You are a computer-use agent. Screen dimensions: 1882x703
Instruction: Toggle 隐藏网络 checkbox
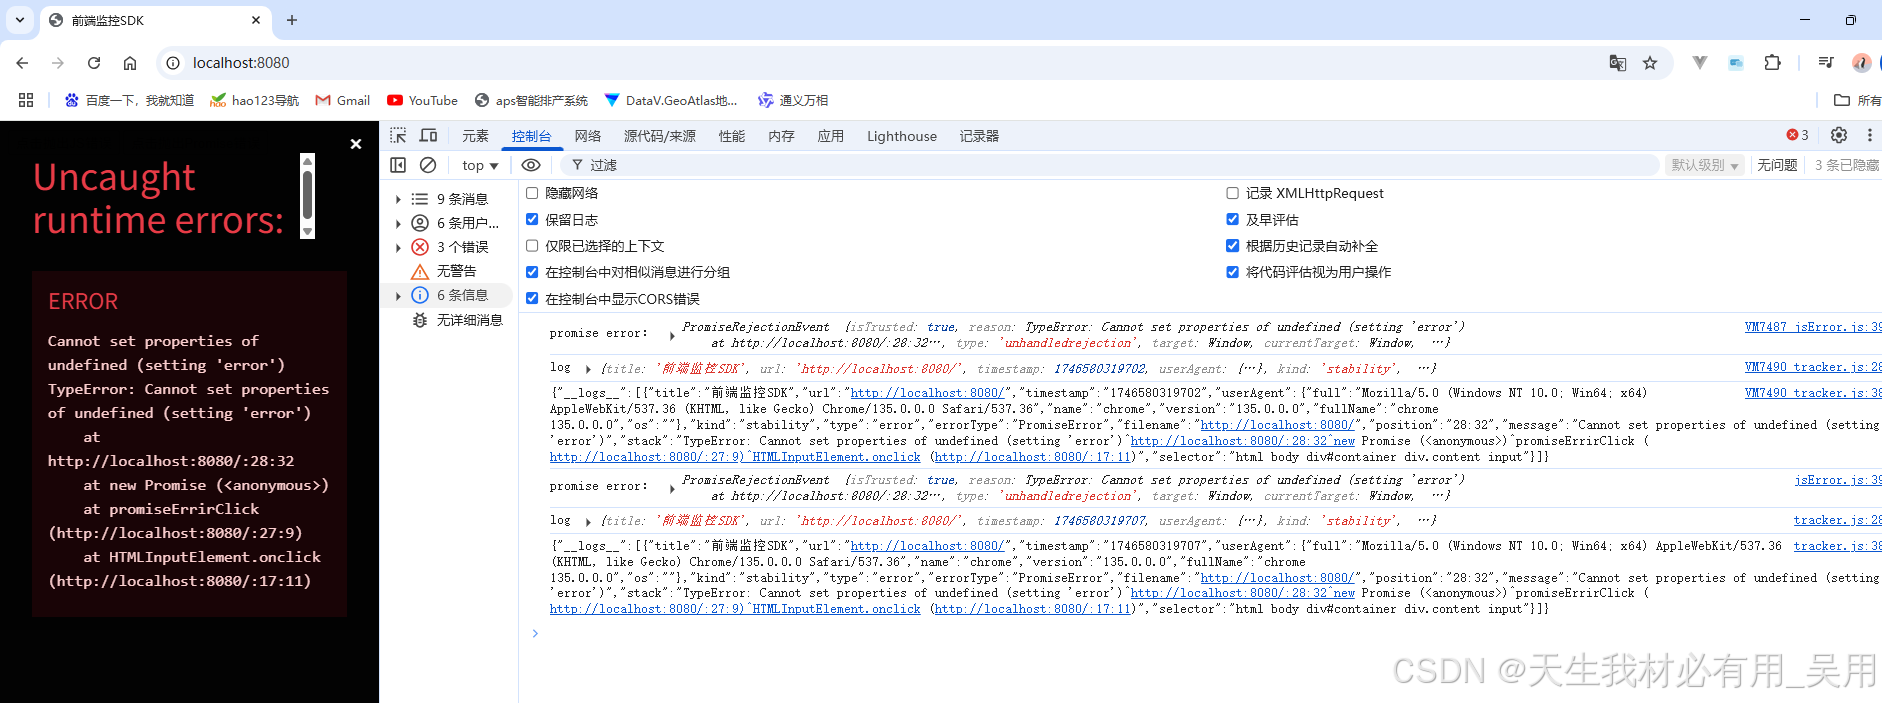532,193
